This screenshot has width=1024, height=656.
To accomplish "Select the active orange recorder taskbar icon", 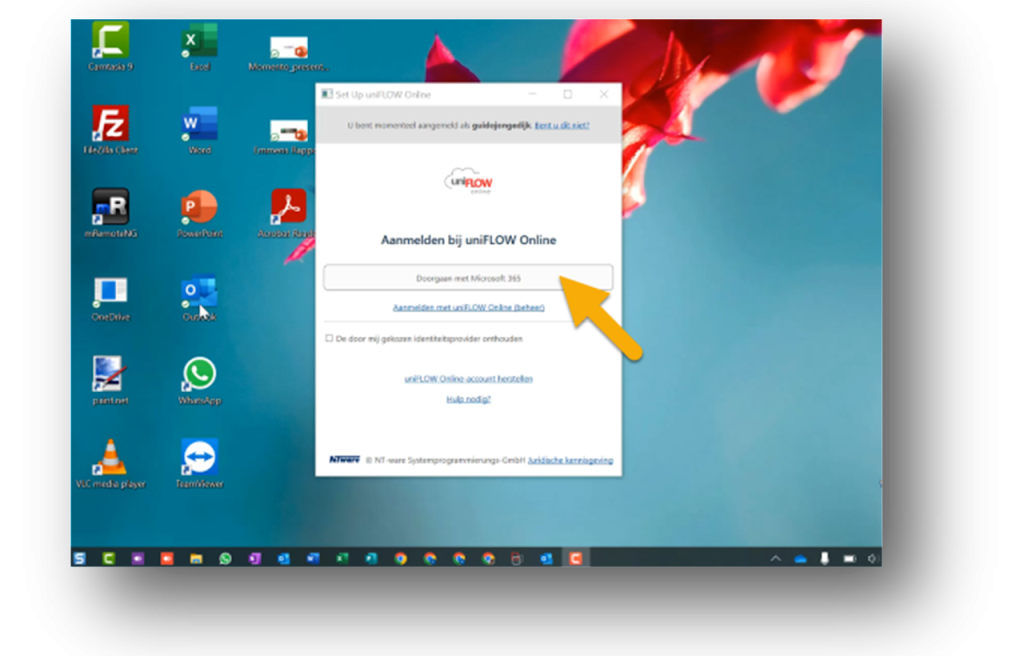I will click(575, 558).
